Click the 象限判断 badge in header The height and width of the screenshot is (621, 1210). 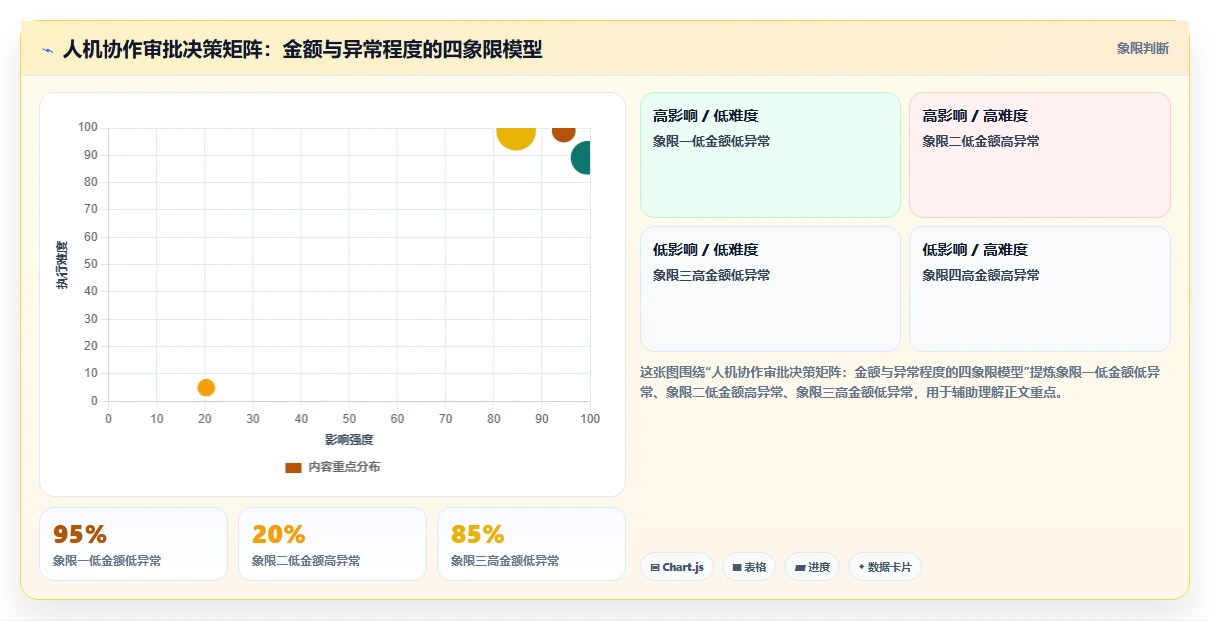tap(1142, 48)
